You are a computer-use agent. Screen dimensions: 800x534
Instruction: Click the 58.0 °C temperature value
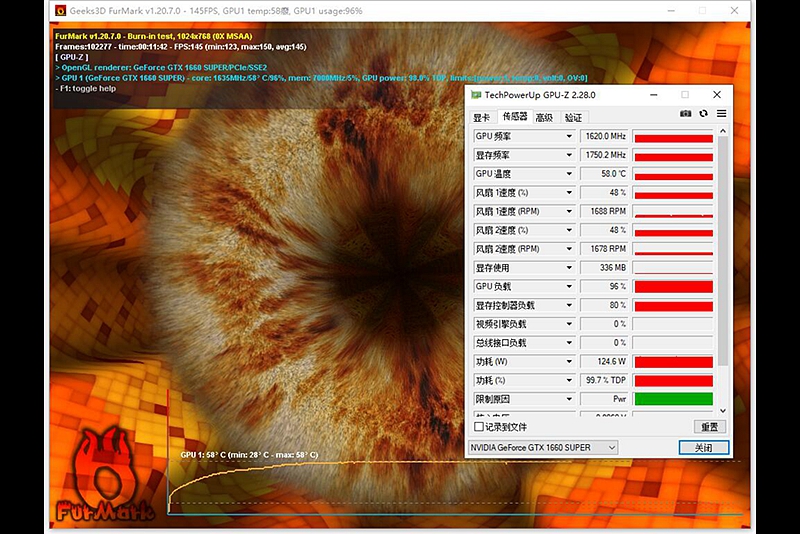[605, 174]
